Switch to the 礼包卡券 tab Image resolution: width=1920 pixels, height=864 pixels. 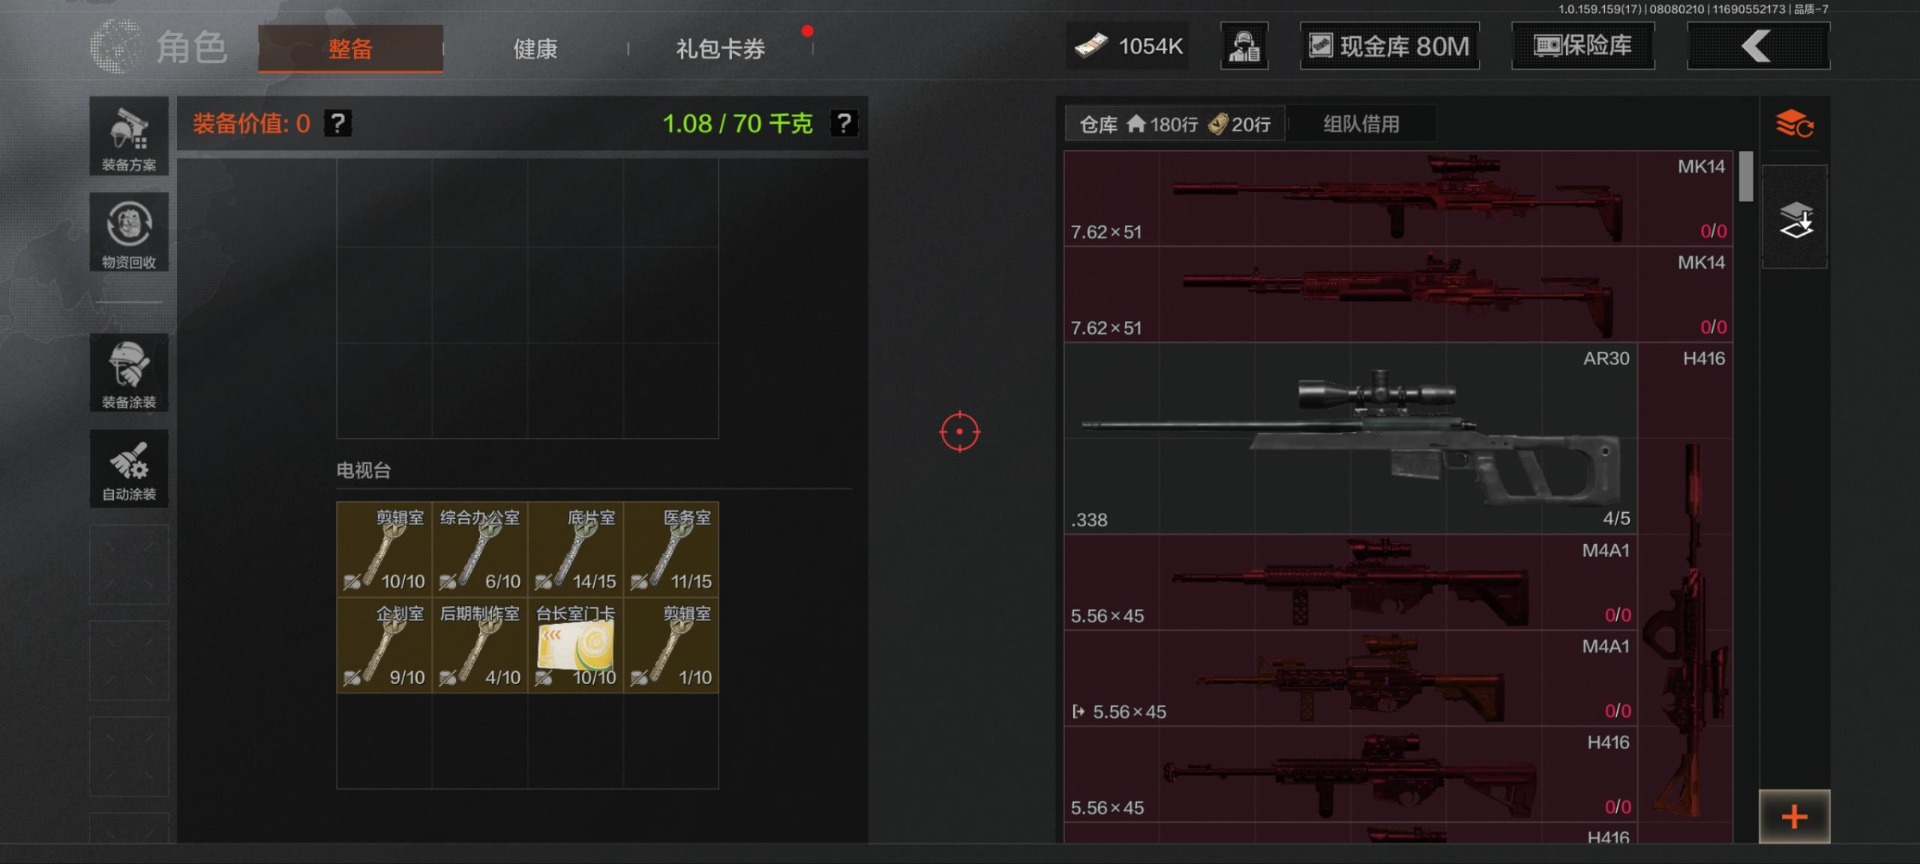click(x=720, y=49)
